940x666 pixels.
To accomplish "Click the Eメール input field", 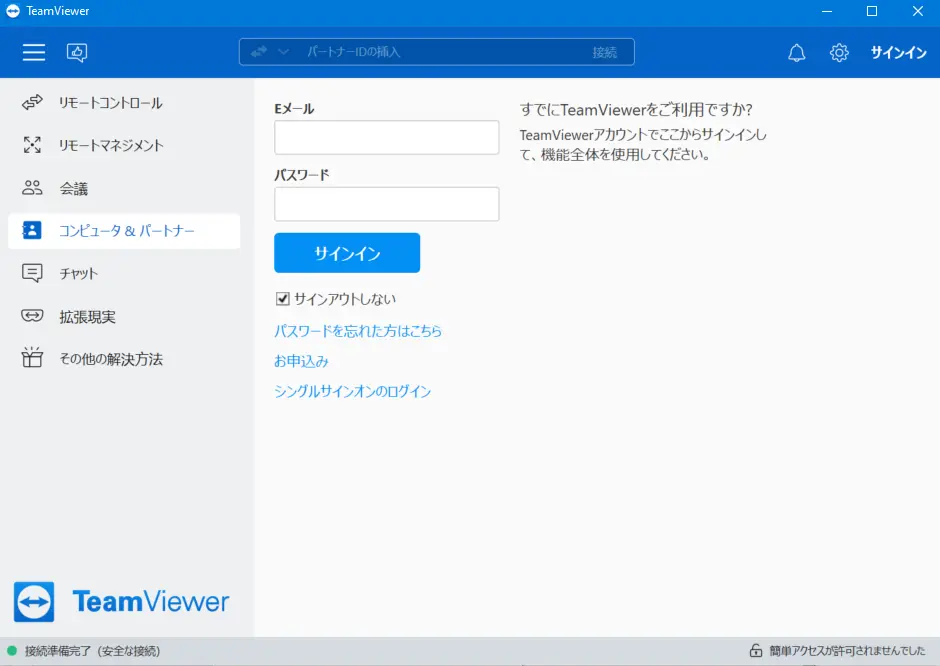I will [387, 137].
